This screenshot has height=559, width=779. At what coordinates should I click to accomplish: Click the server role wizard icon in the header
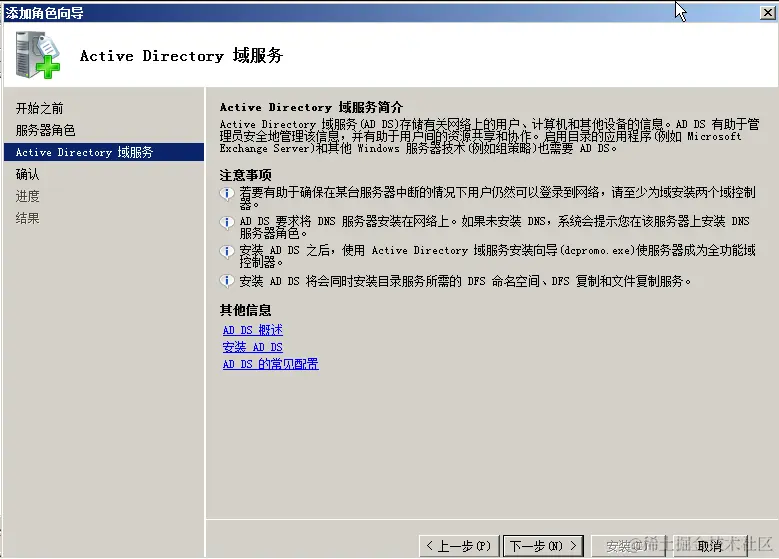point(38,55)
